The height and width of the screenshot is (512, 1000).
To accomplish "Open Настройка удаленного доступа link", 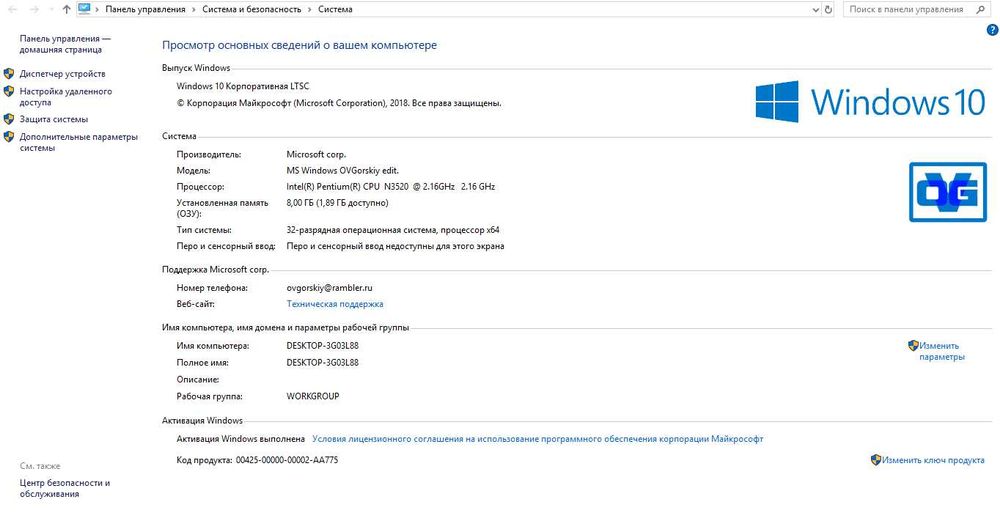I will click(66, 97).
